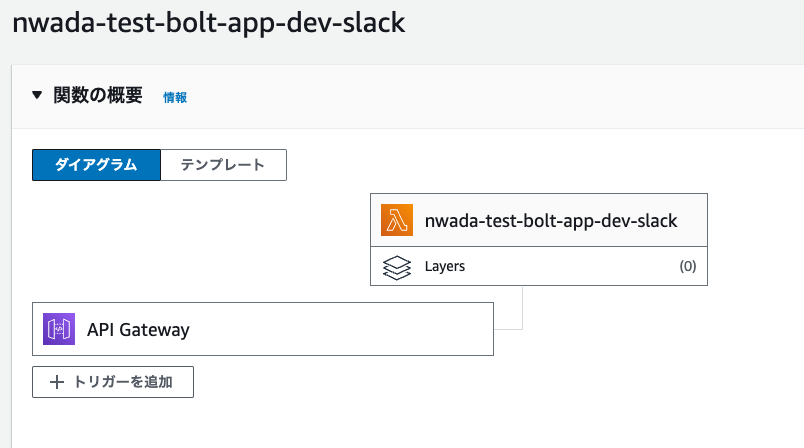This screenshot has width=804, height=448.
Task: Switch to the ダイアグラム tab
Action: tap(96, 165)
